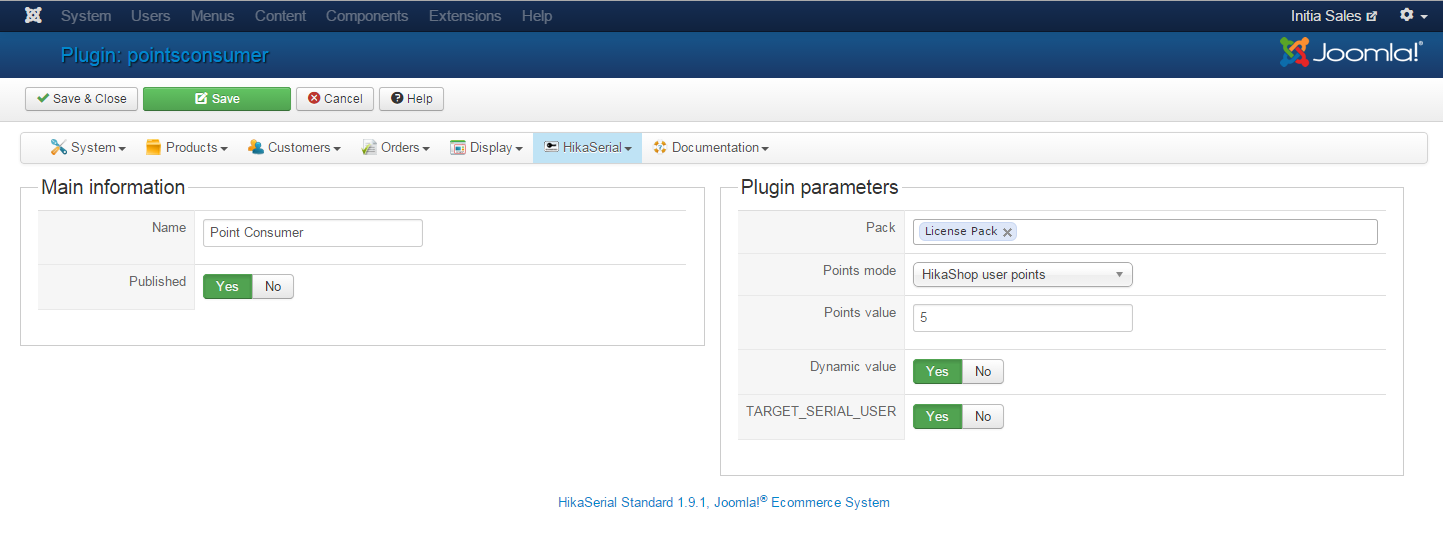
Task: Expand the HikaSerial dropdown menu
Action: (588, 148)
